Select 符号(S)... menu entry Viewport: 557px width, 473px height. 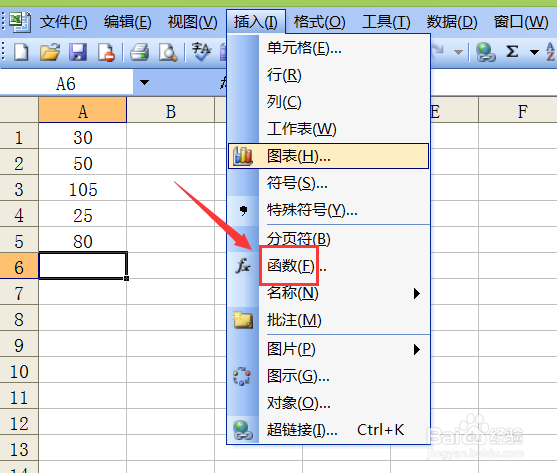(x=329, y=183)
